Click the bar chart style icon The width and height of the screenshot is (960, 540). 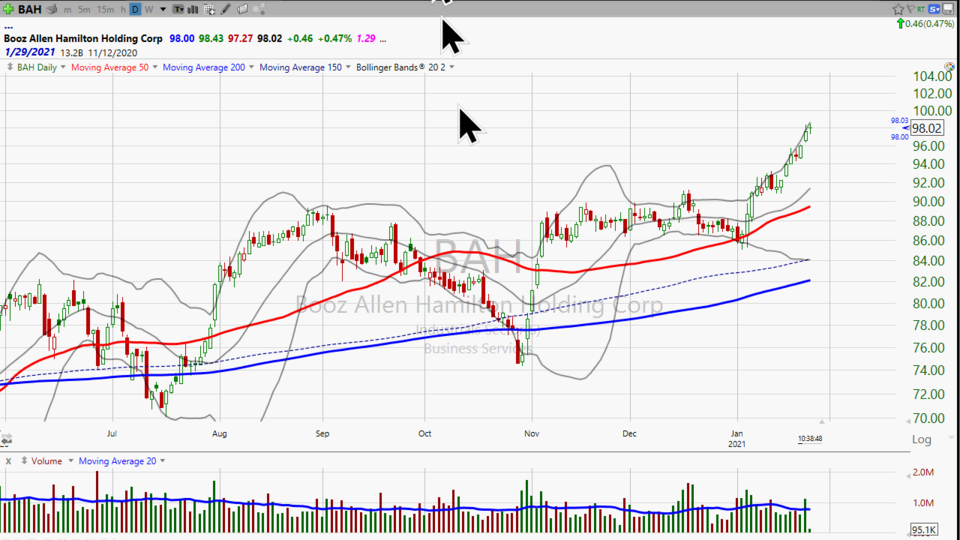[x=193, y=10]
